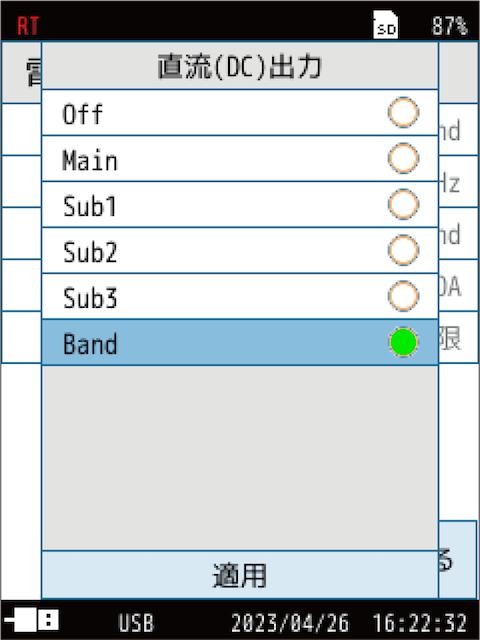The width and height of the screenshot is (480, 640).
Task: Select the Off radio button
Action: coord(403,112)
